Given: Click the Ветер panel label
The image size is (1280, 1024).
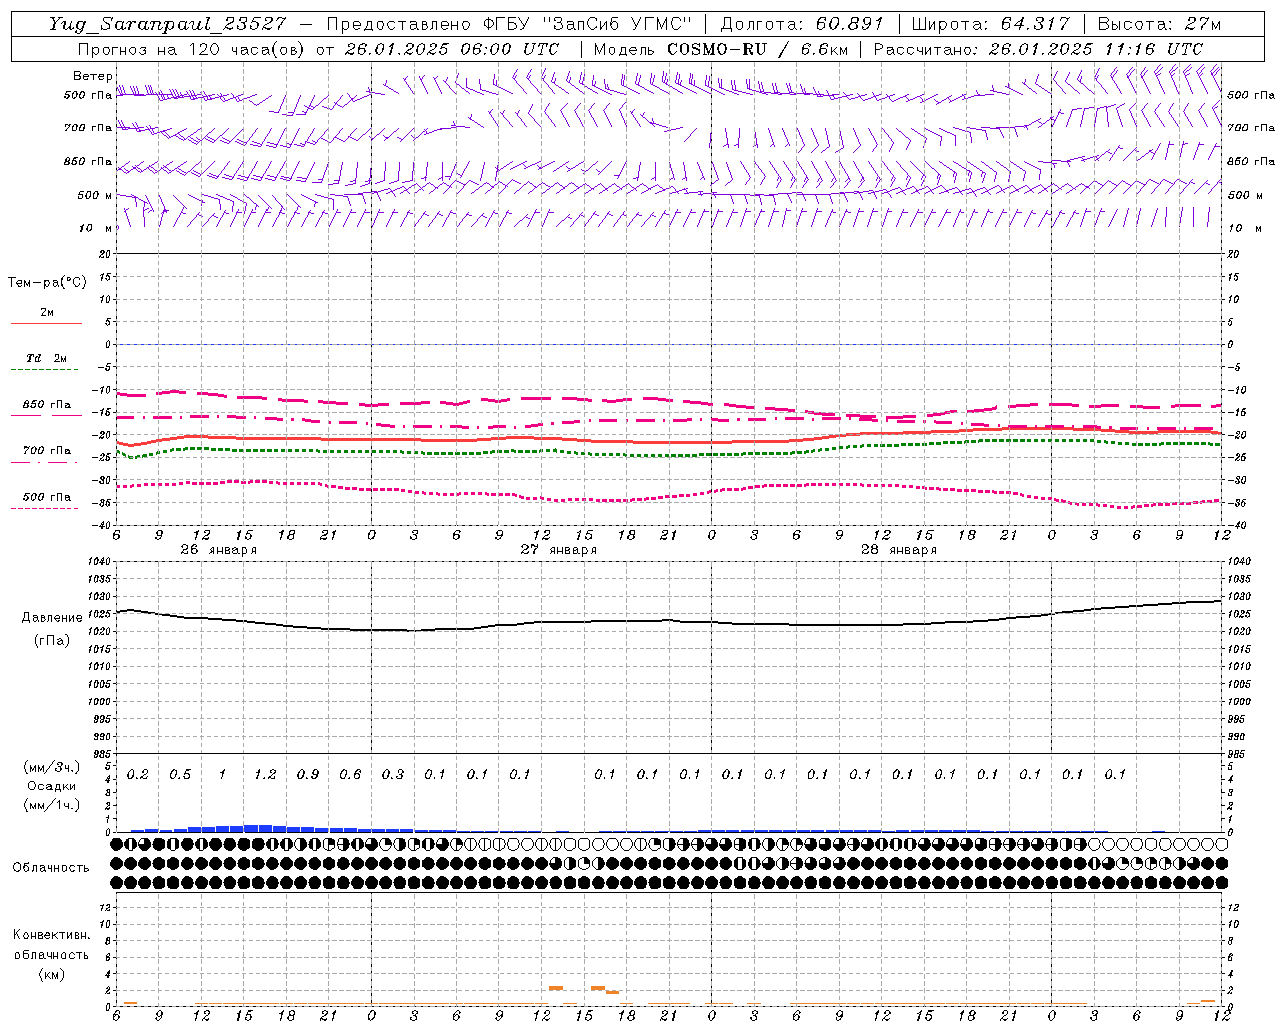Looking at the screenshot, I should click(92, 76).
